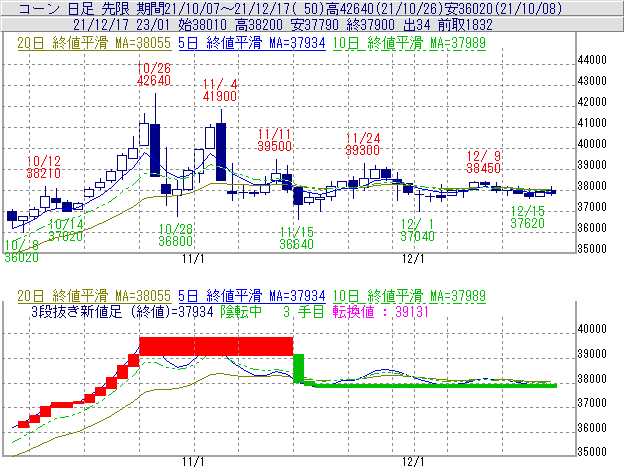Click the 終37900 close price in header
Screen dimensions: 624x475
pyautogui.click(x=371, y=25)
